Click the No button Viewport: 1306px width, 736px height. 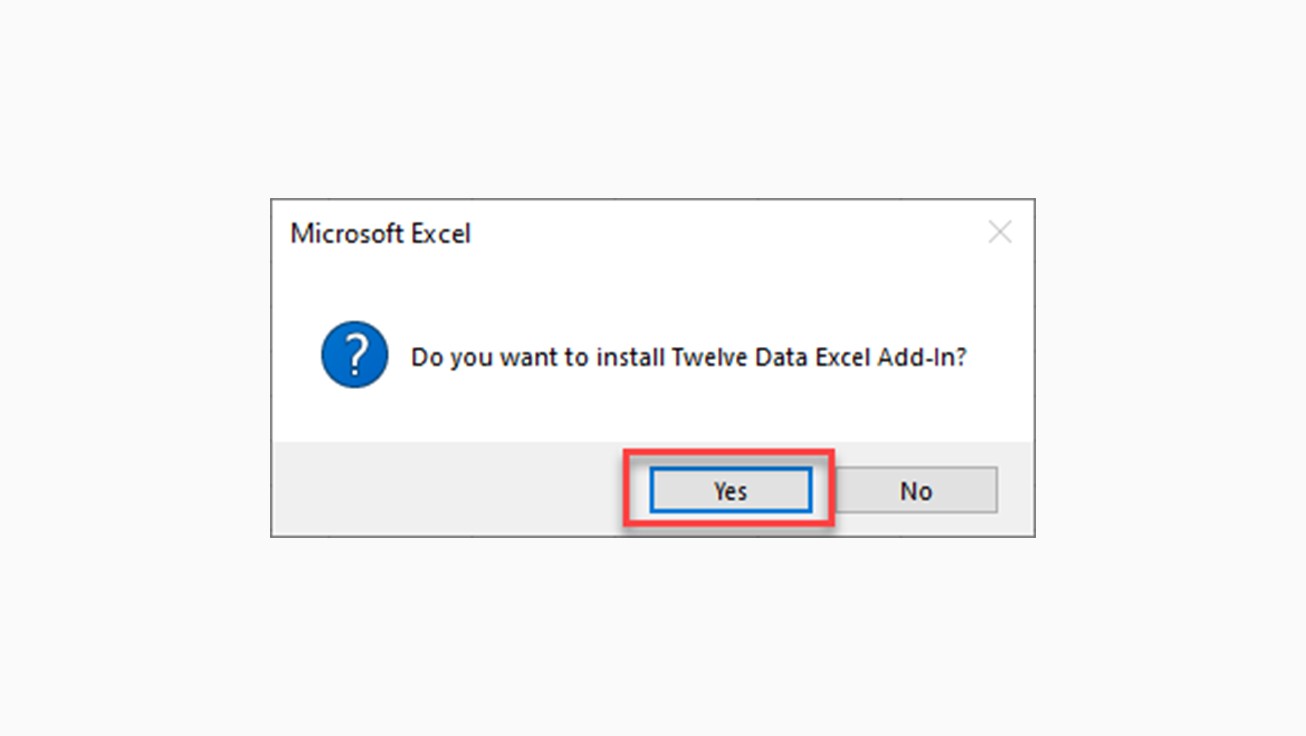pyautogui.click(x=916, y=491)
